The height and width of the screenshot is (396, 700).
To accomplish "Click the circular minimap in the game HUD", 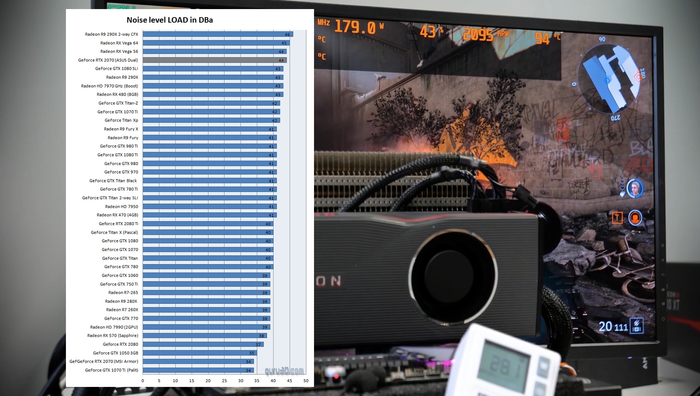I will point(609,78).
